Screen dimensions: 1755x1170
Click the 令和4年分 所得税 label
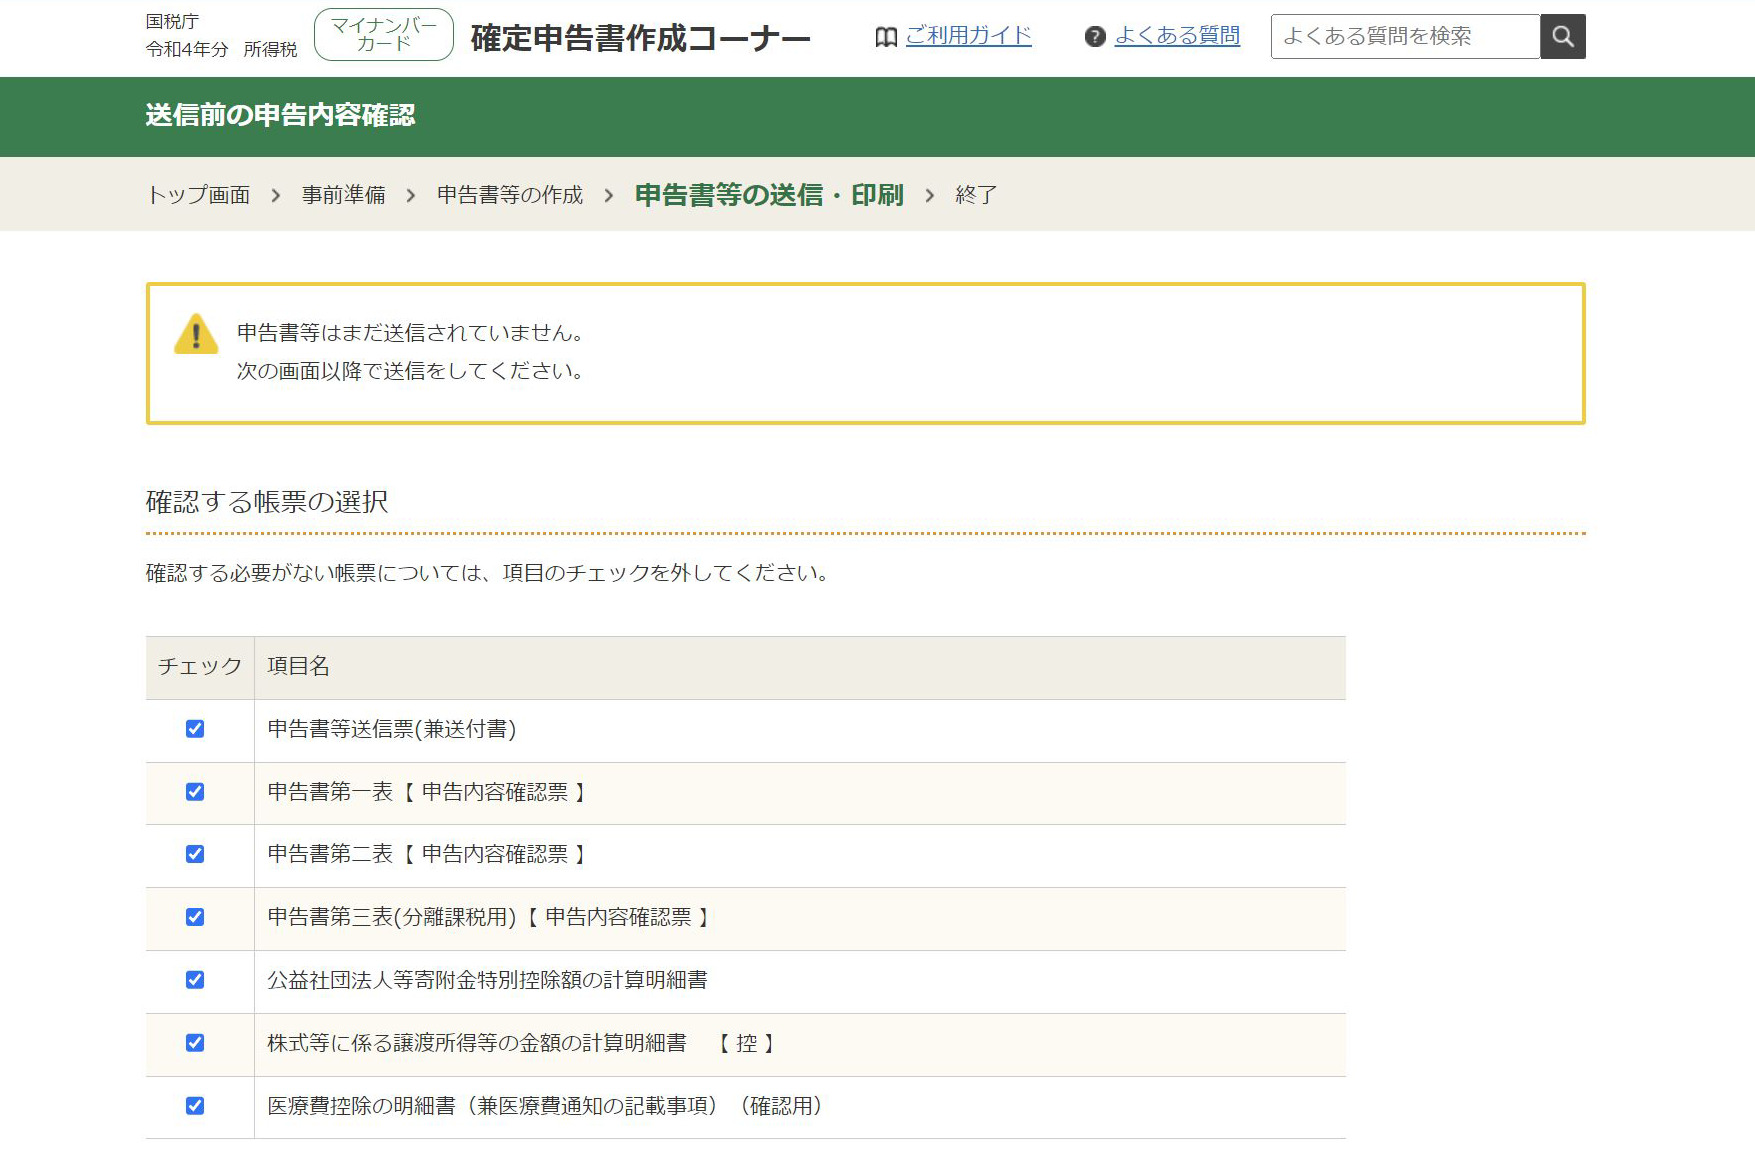tap(221, 49)
